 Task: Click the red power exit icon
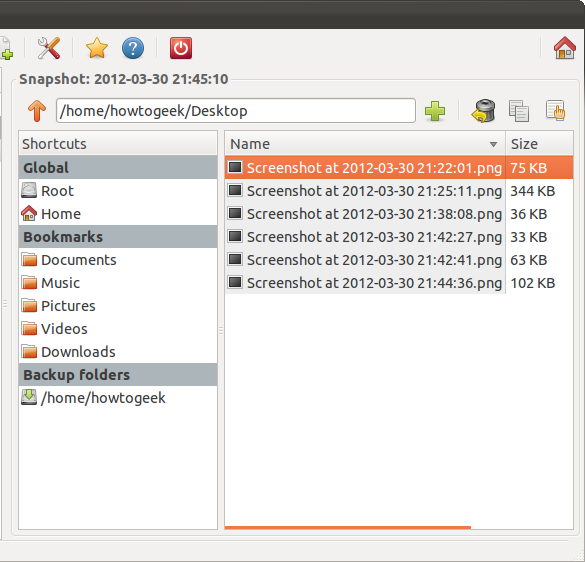pos(181,48)
